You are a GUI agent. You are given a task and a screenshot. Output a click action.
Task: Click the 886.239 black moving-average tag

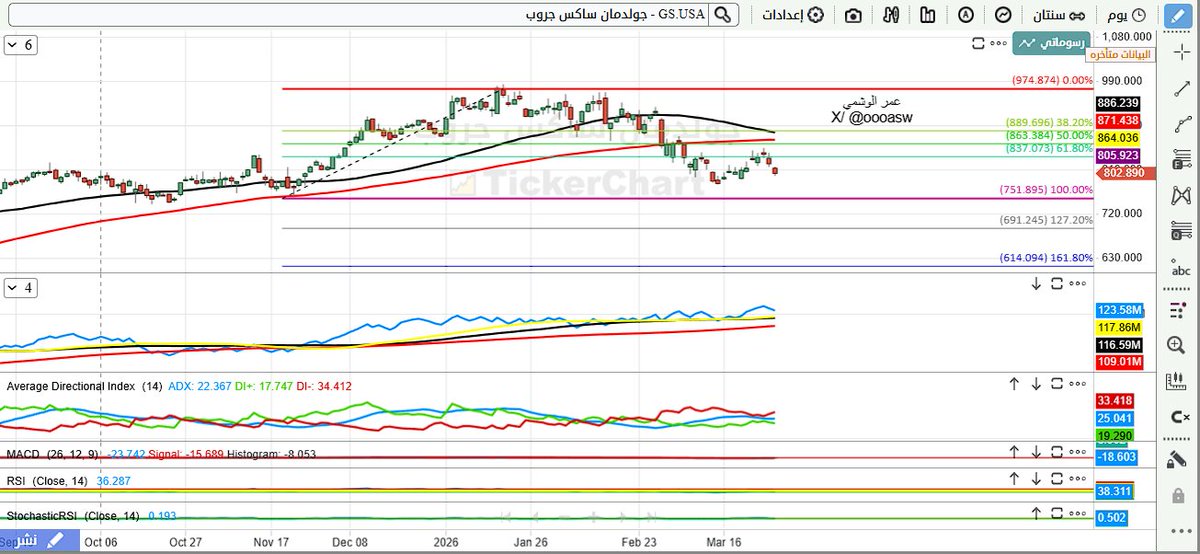[x=1118, y=103]
